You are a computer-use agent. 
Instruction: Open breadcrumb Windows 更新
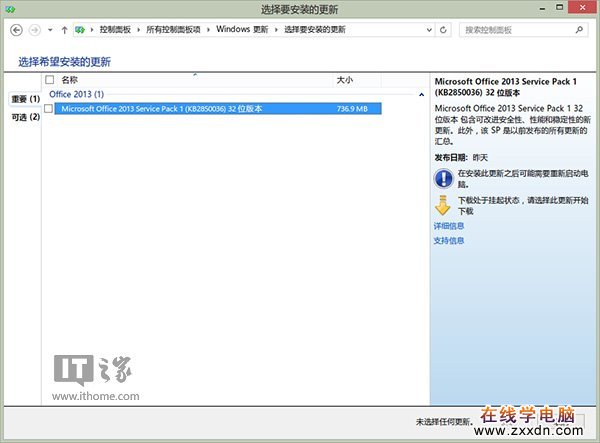tap(242, 29)
